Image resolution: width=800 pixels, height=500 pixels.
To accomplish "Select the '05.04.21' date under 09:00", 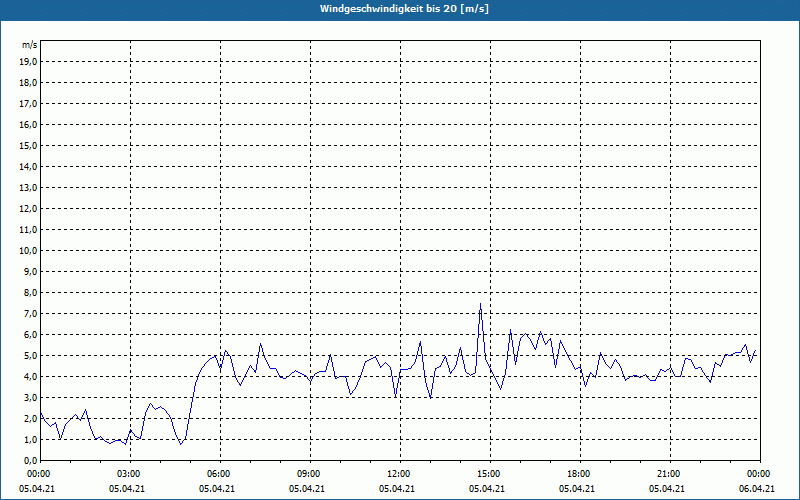I will click(307, 489).
